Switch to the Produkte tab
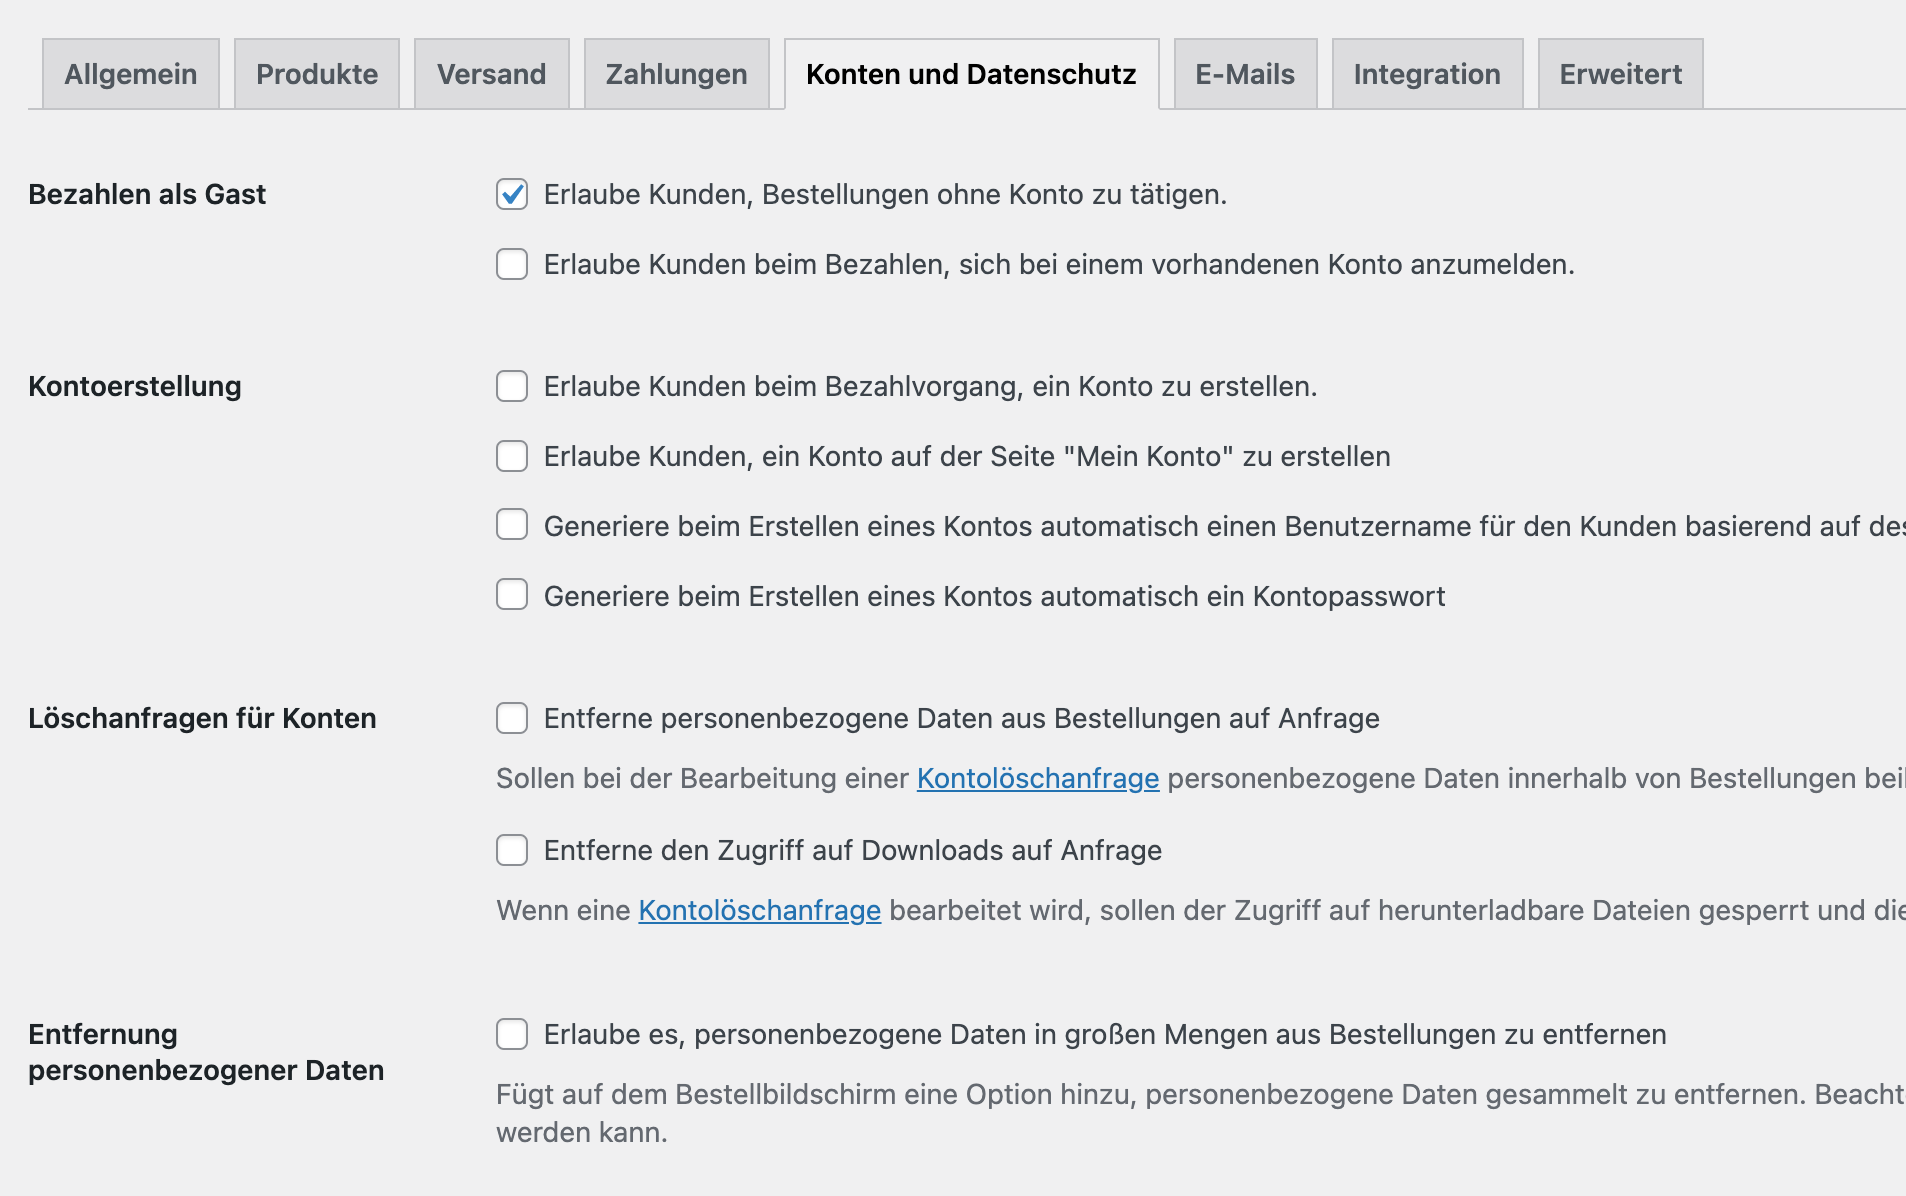This screenshot has height=1196, width=1906. coord(316,74)
